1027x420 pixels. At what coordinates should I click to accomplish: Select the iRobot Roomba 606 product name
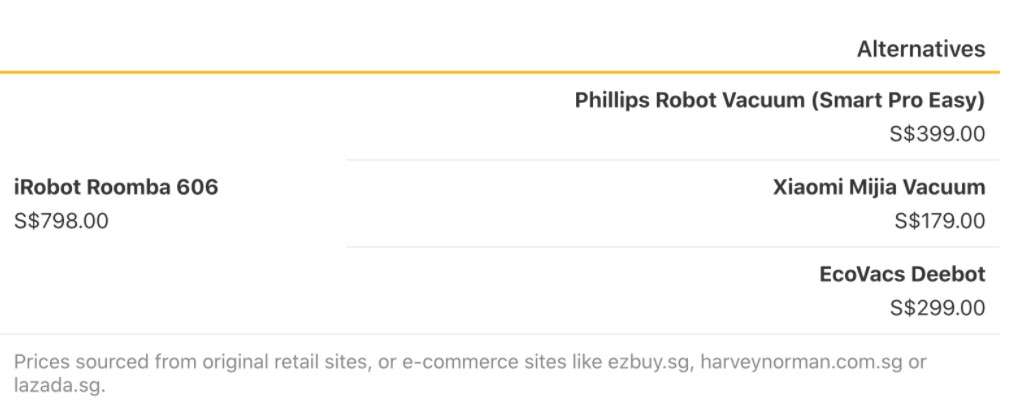pyautogui.click(x=116, y=187)
